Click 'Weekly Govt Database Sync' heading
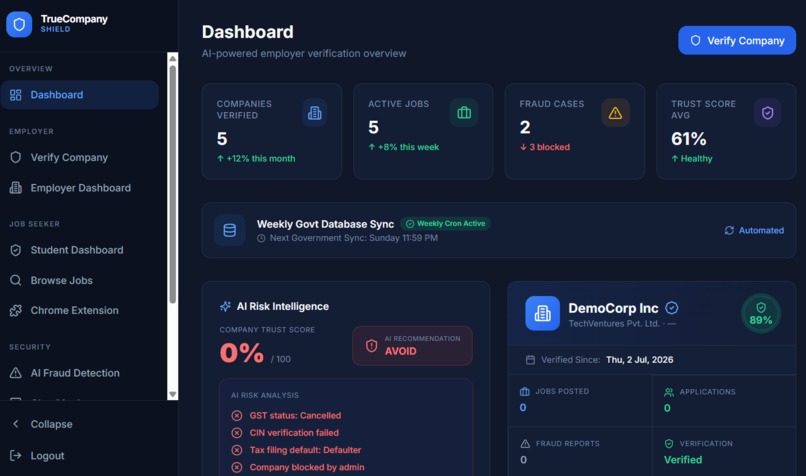Image resolution: width=806 pixels, height=476 pixels. 325,224
